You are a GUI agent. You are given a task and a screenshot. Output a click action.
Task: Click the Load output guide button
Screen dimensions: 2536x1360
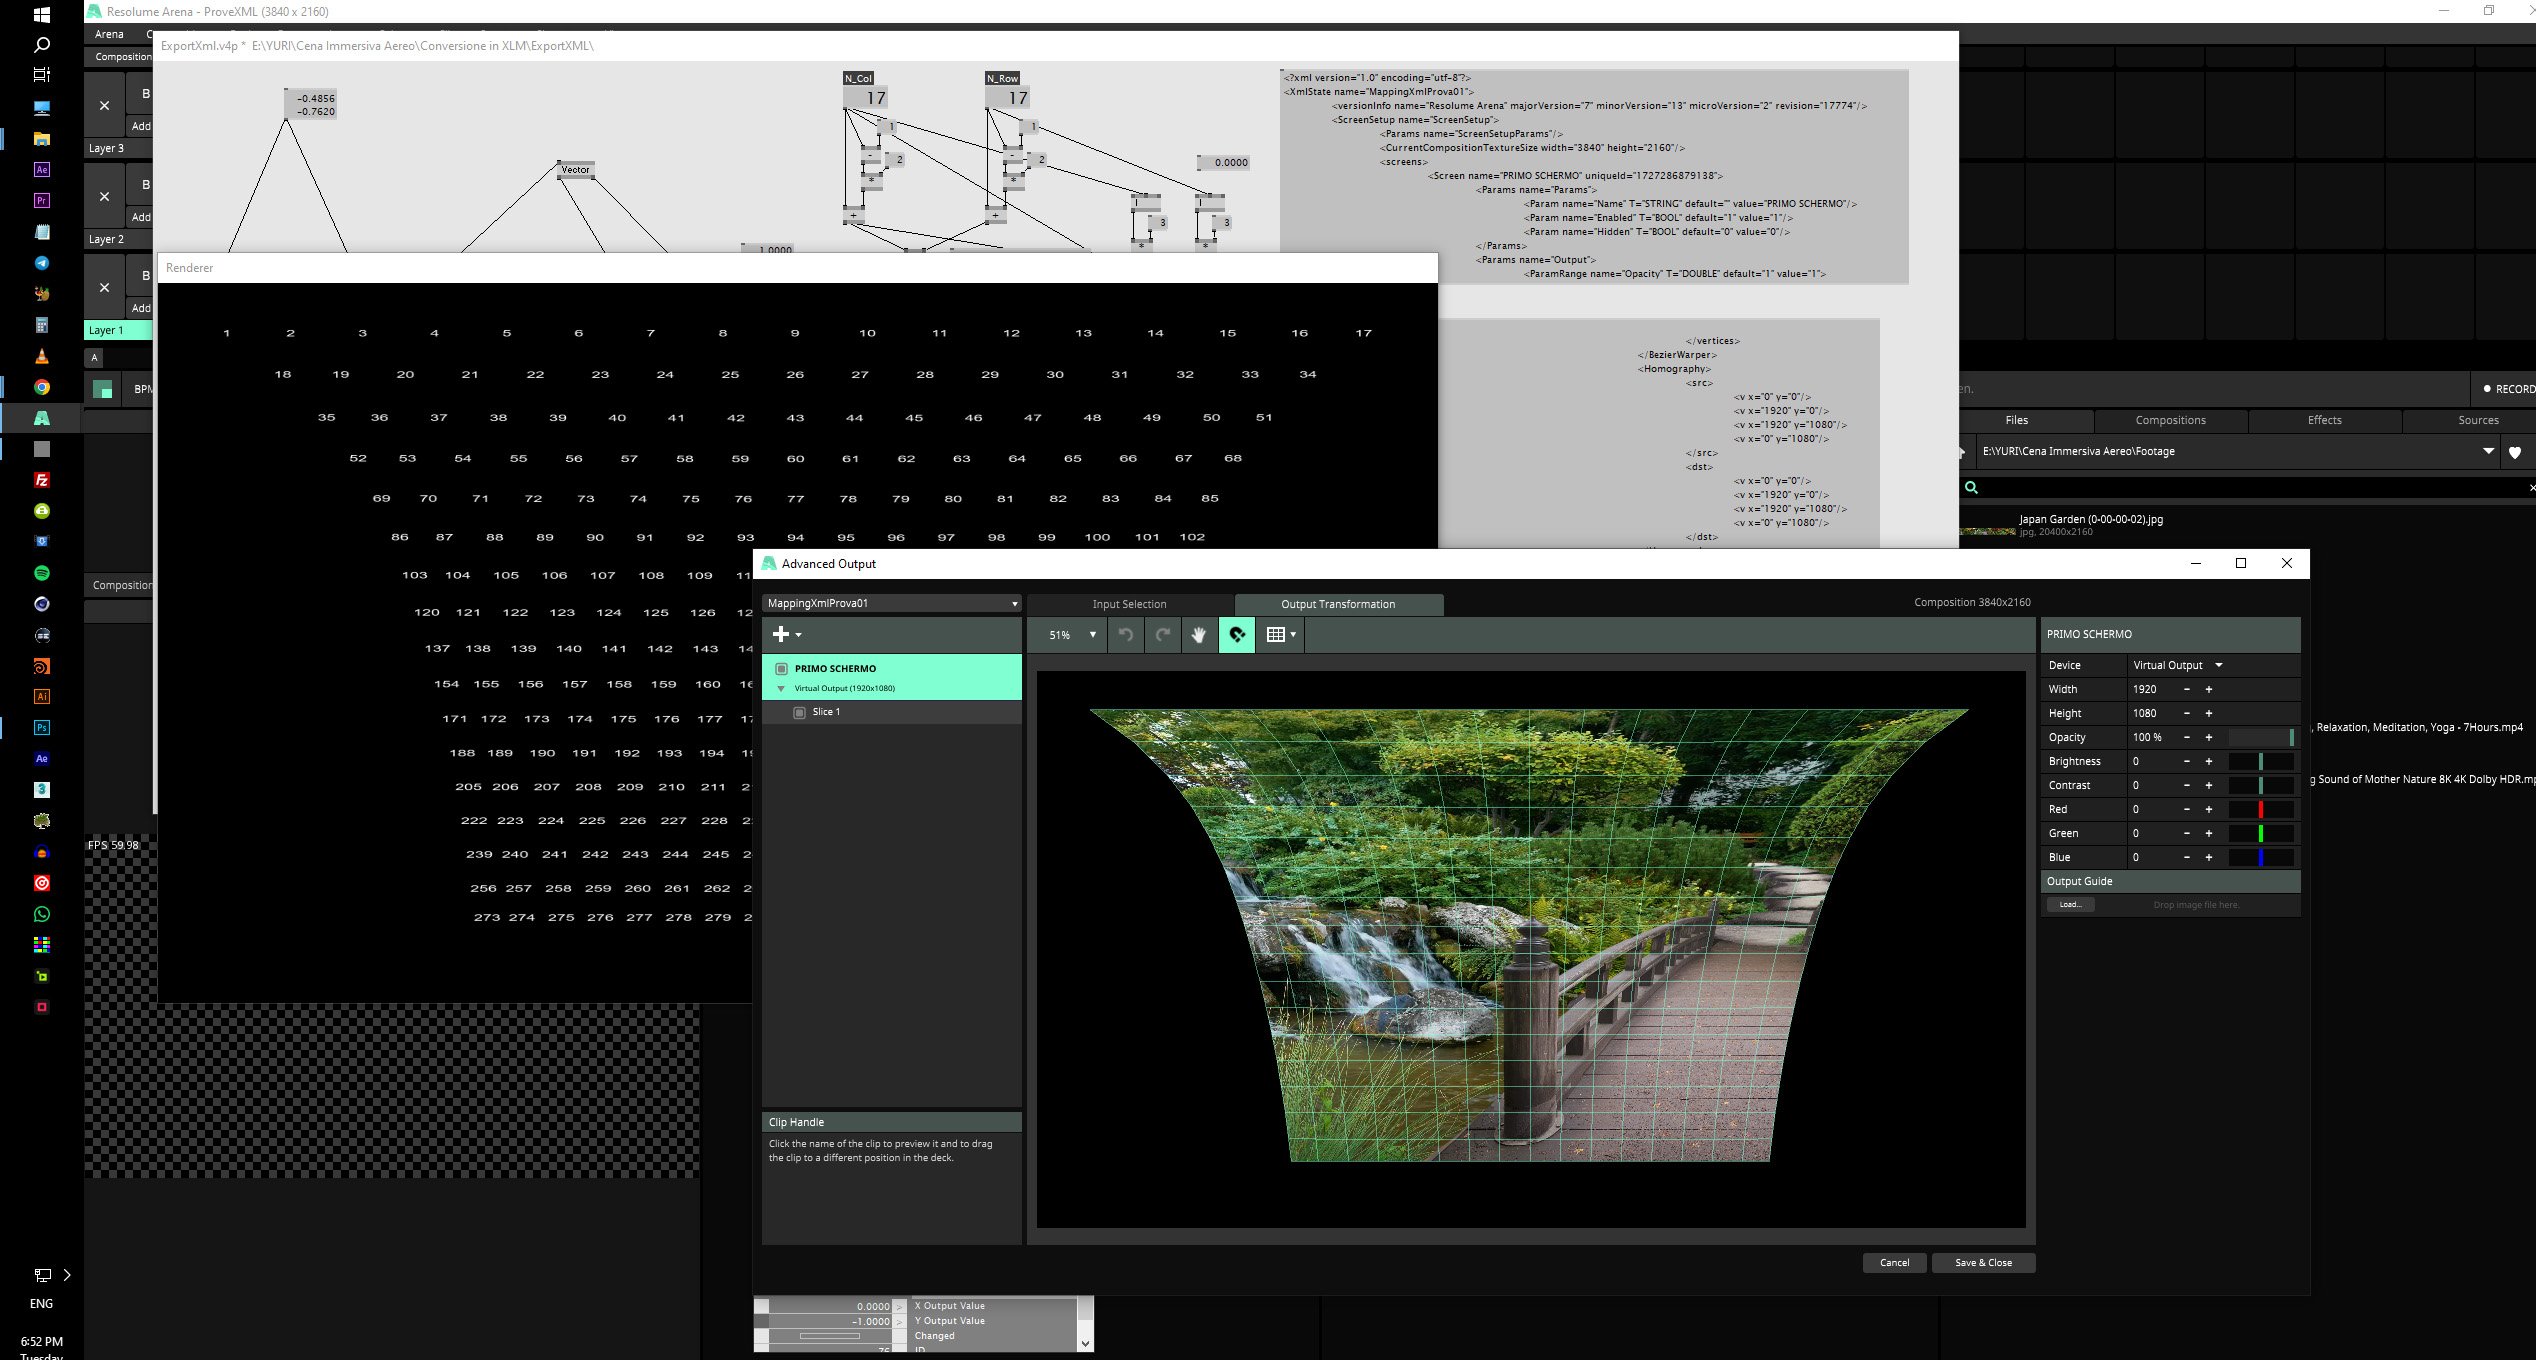(2069, 905)
